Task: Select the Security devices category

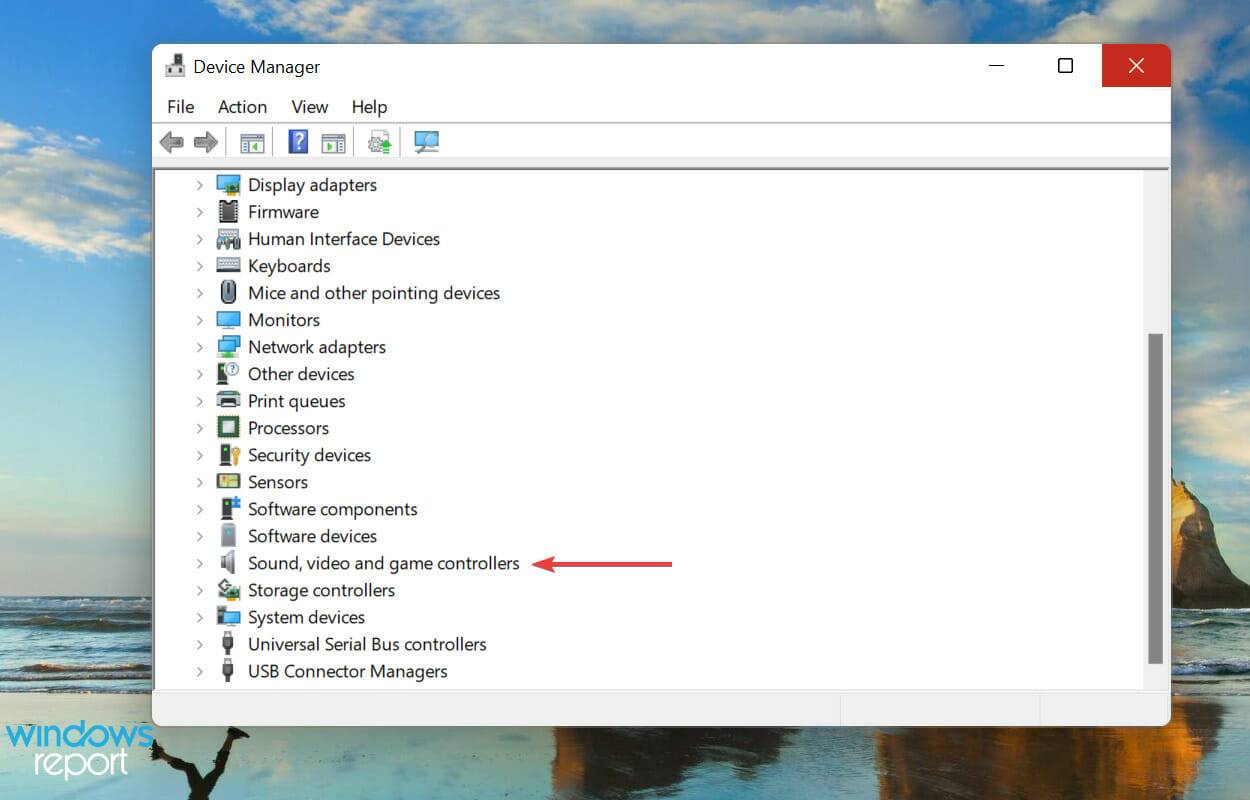Action: tap(309, 455)
